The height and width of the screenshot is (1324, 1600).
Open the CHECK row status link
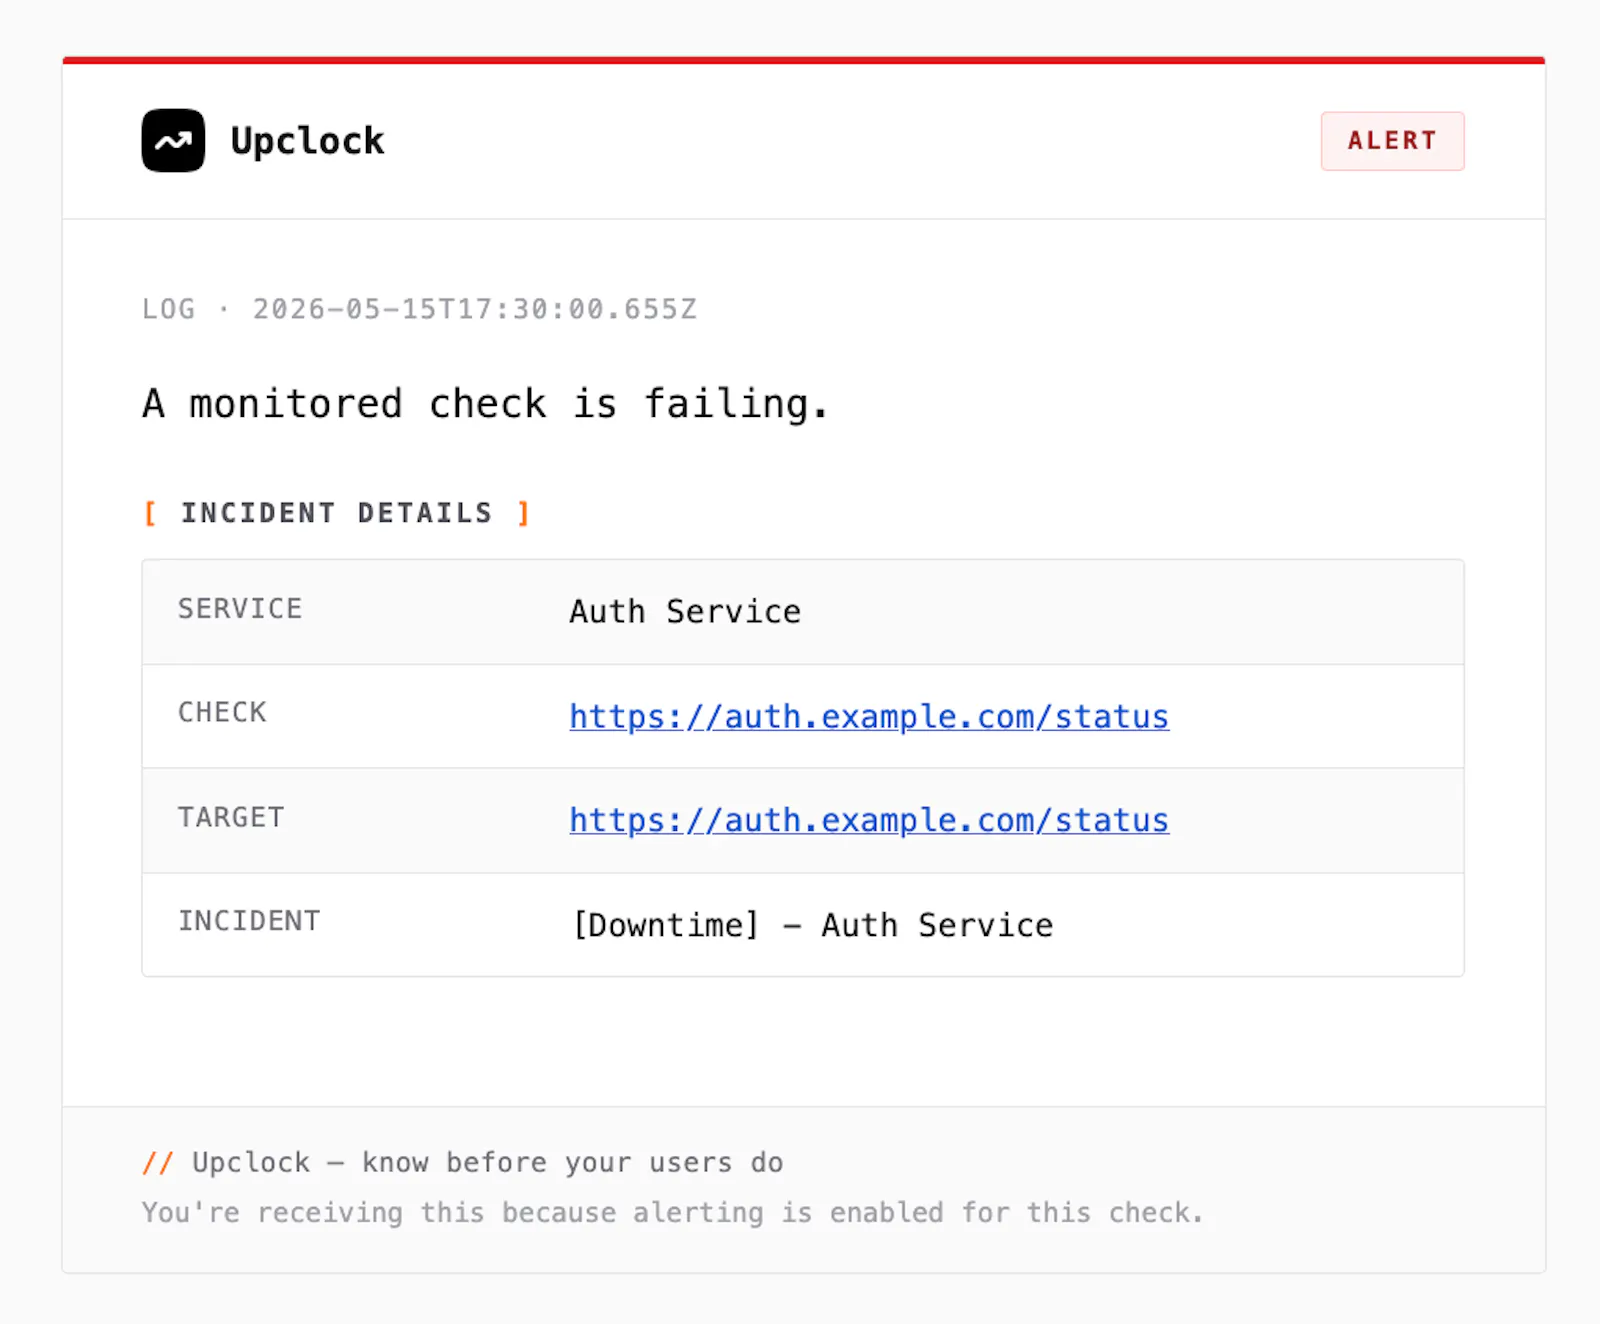[869, 717]
